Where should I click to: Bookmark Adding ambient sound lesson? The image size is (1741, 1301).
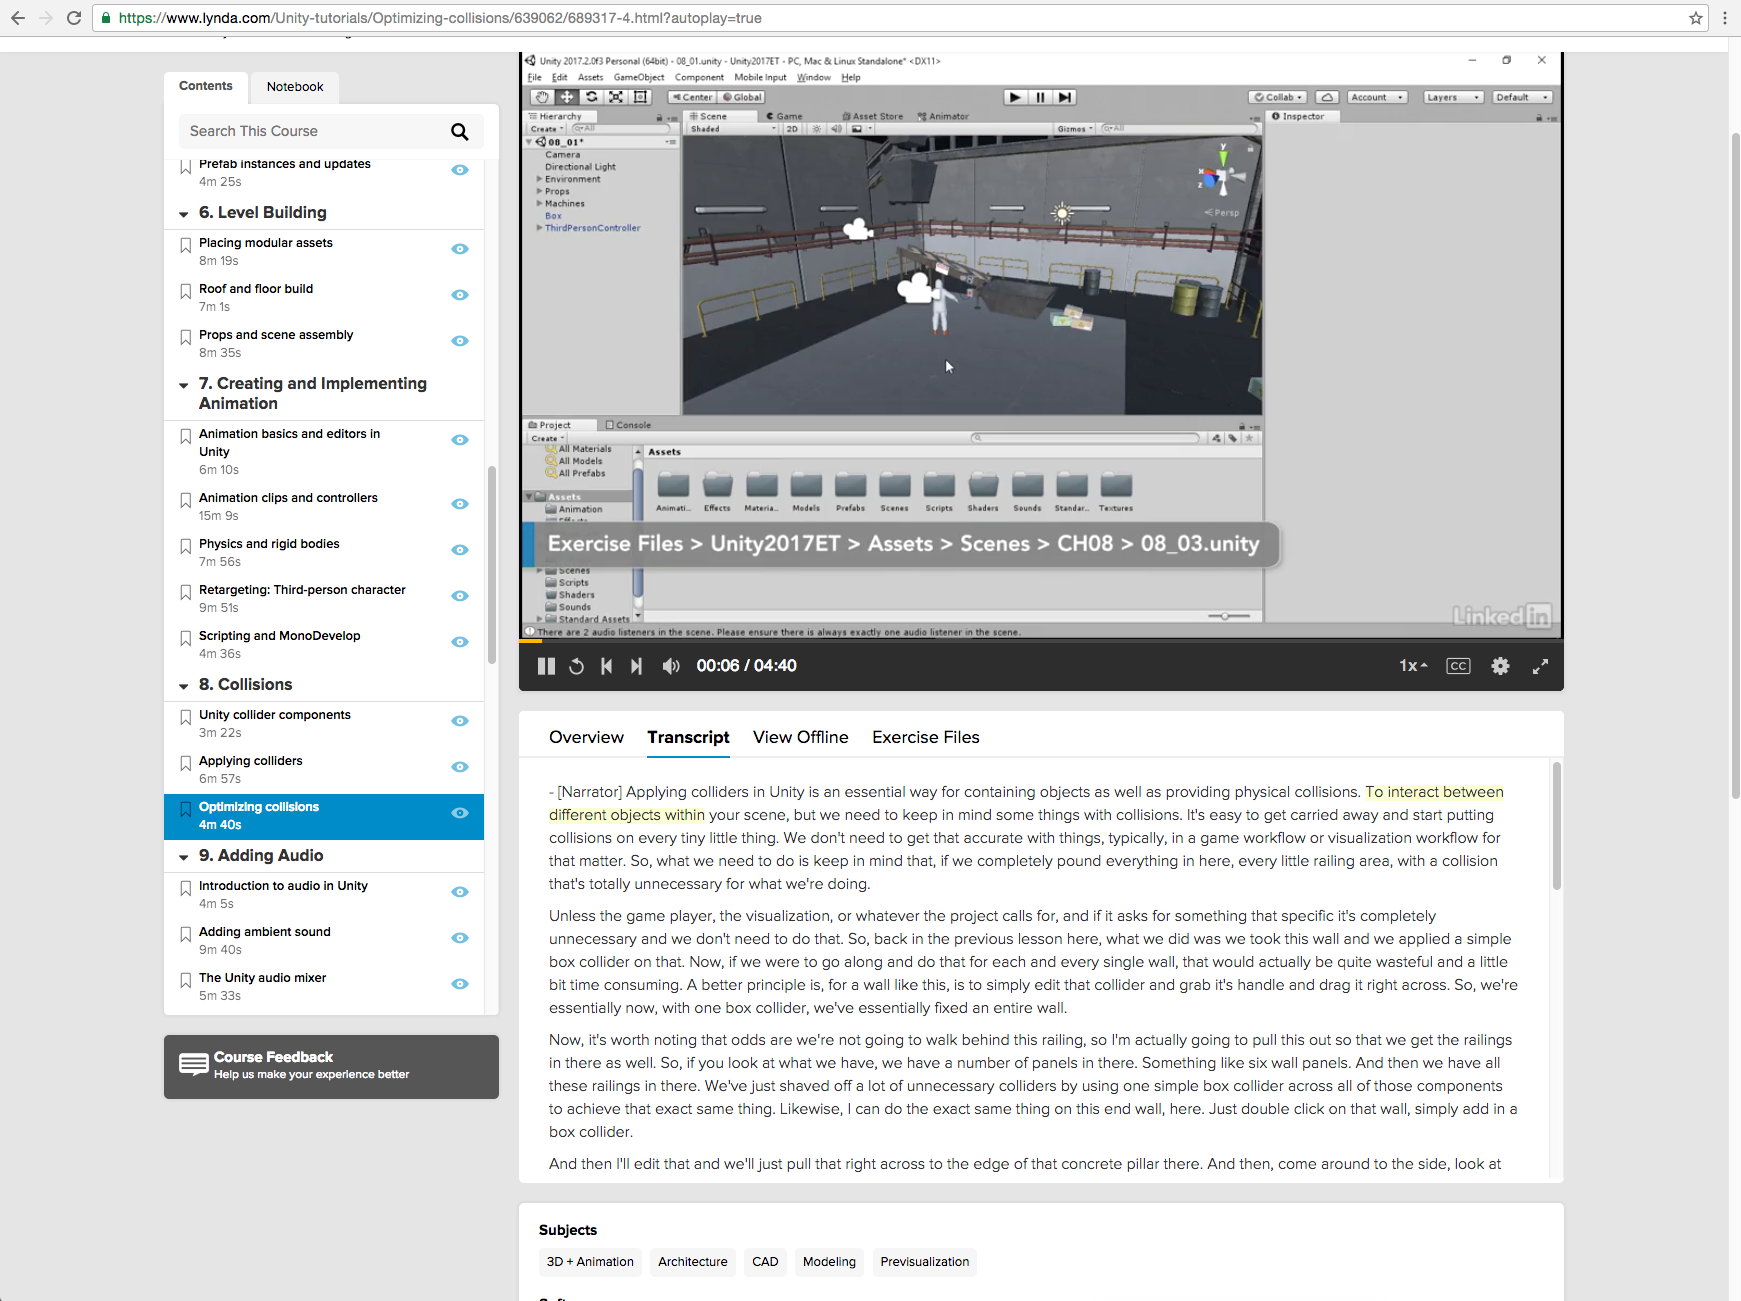point(185,934)
